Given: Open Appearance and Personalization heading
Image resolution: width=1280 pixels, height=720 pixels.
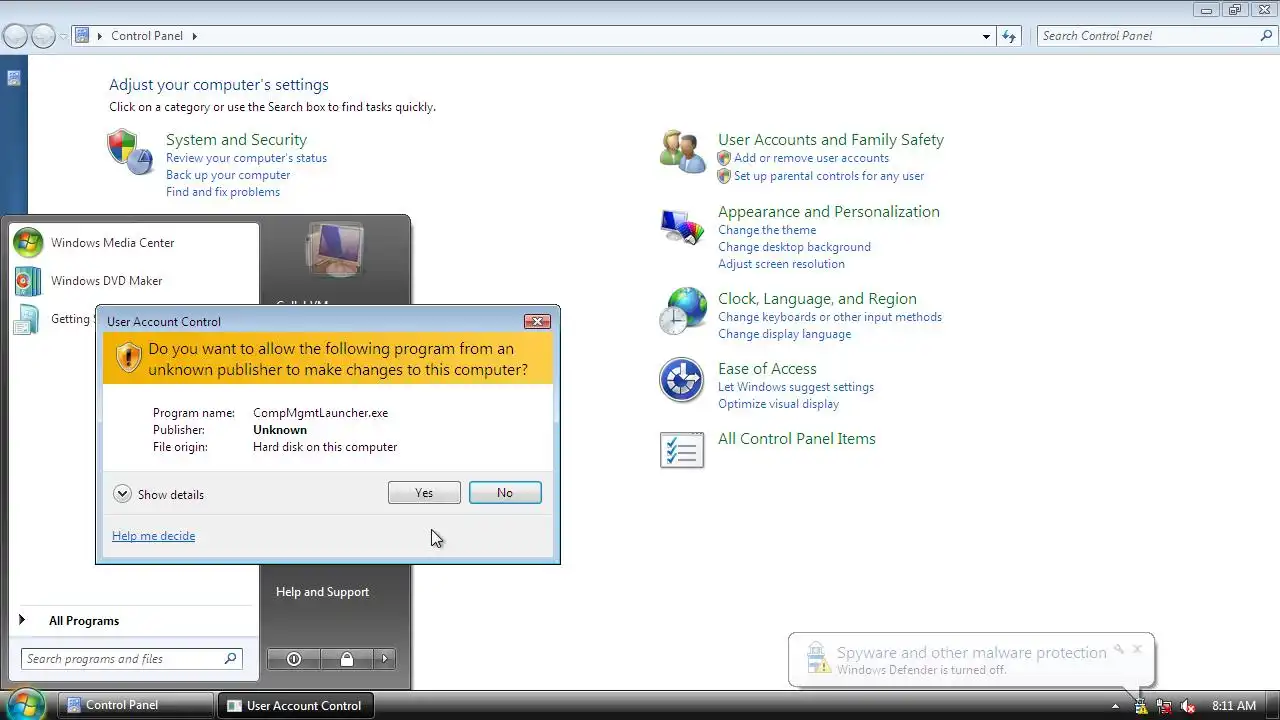Looking at the screenshot, I should click(829, 212).
